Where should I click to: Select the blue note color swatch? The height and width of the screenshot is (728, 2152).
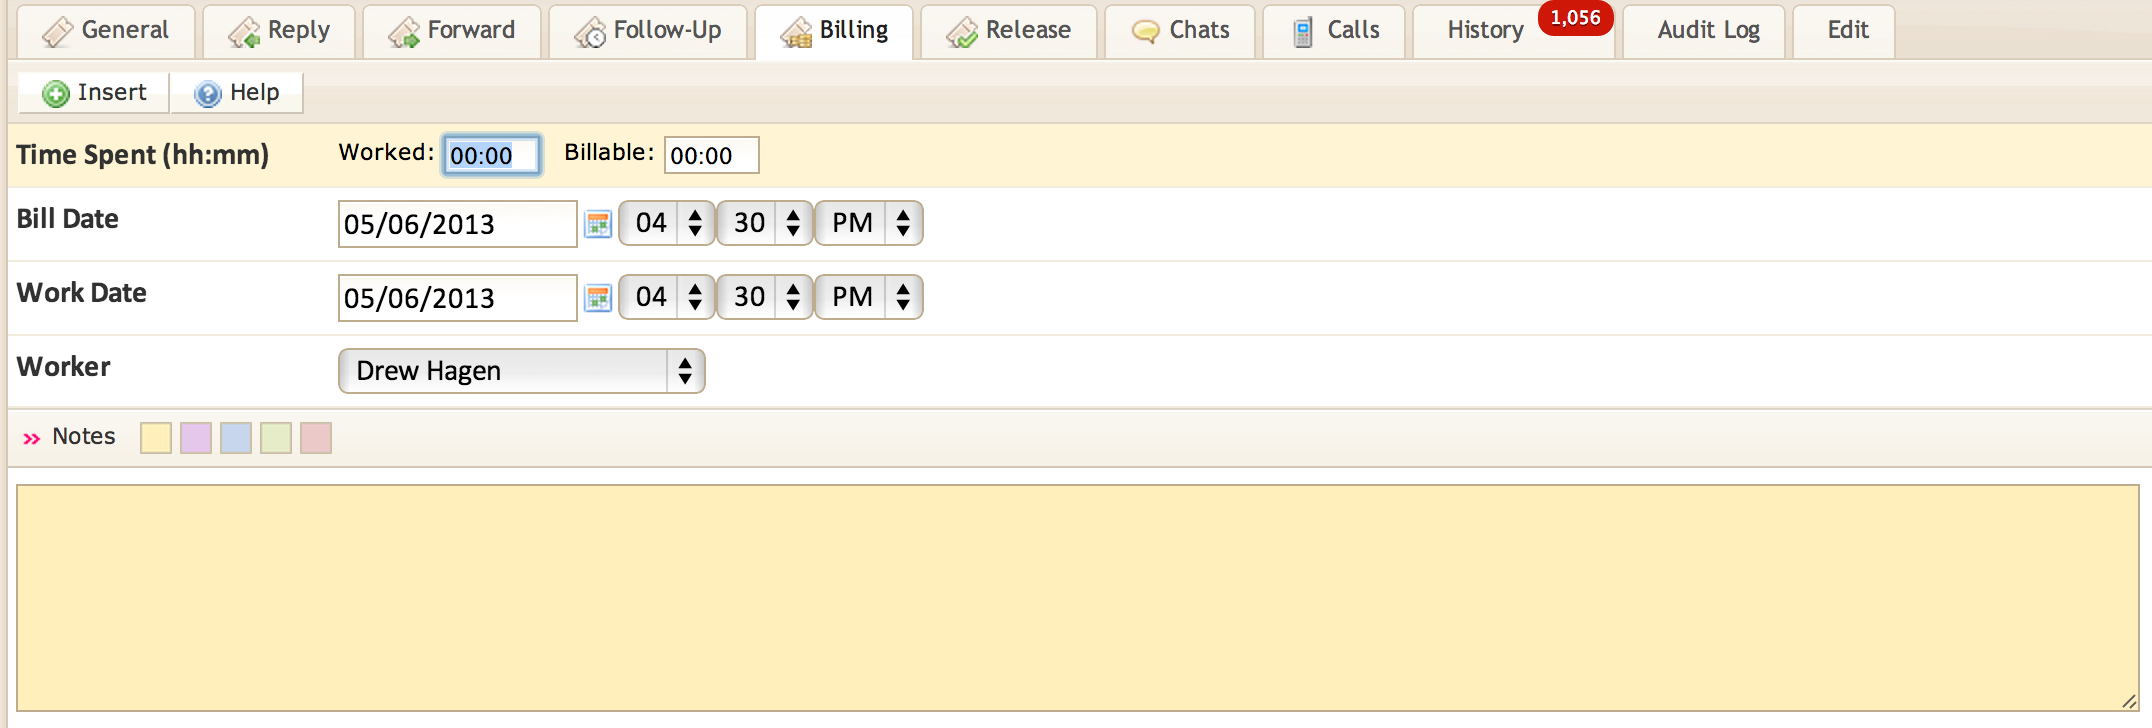tap(236, 438)
